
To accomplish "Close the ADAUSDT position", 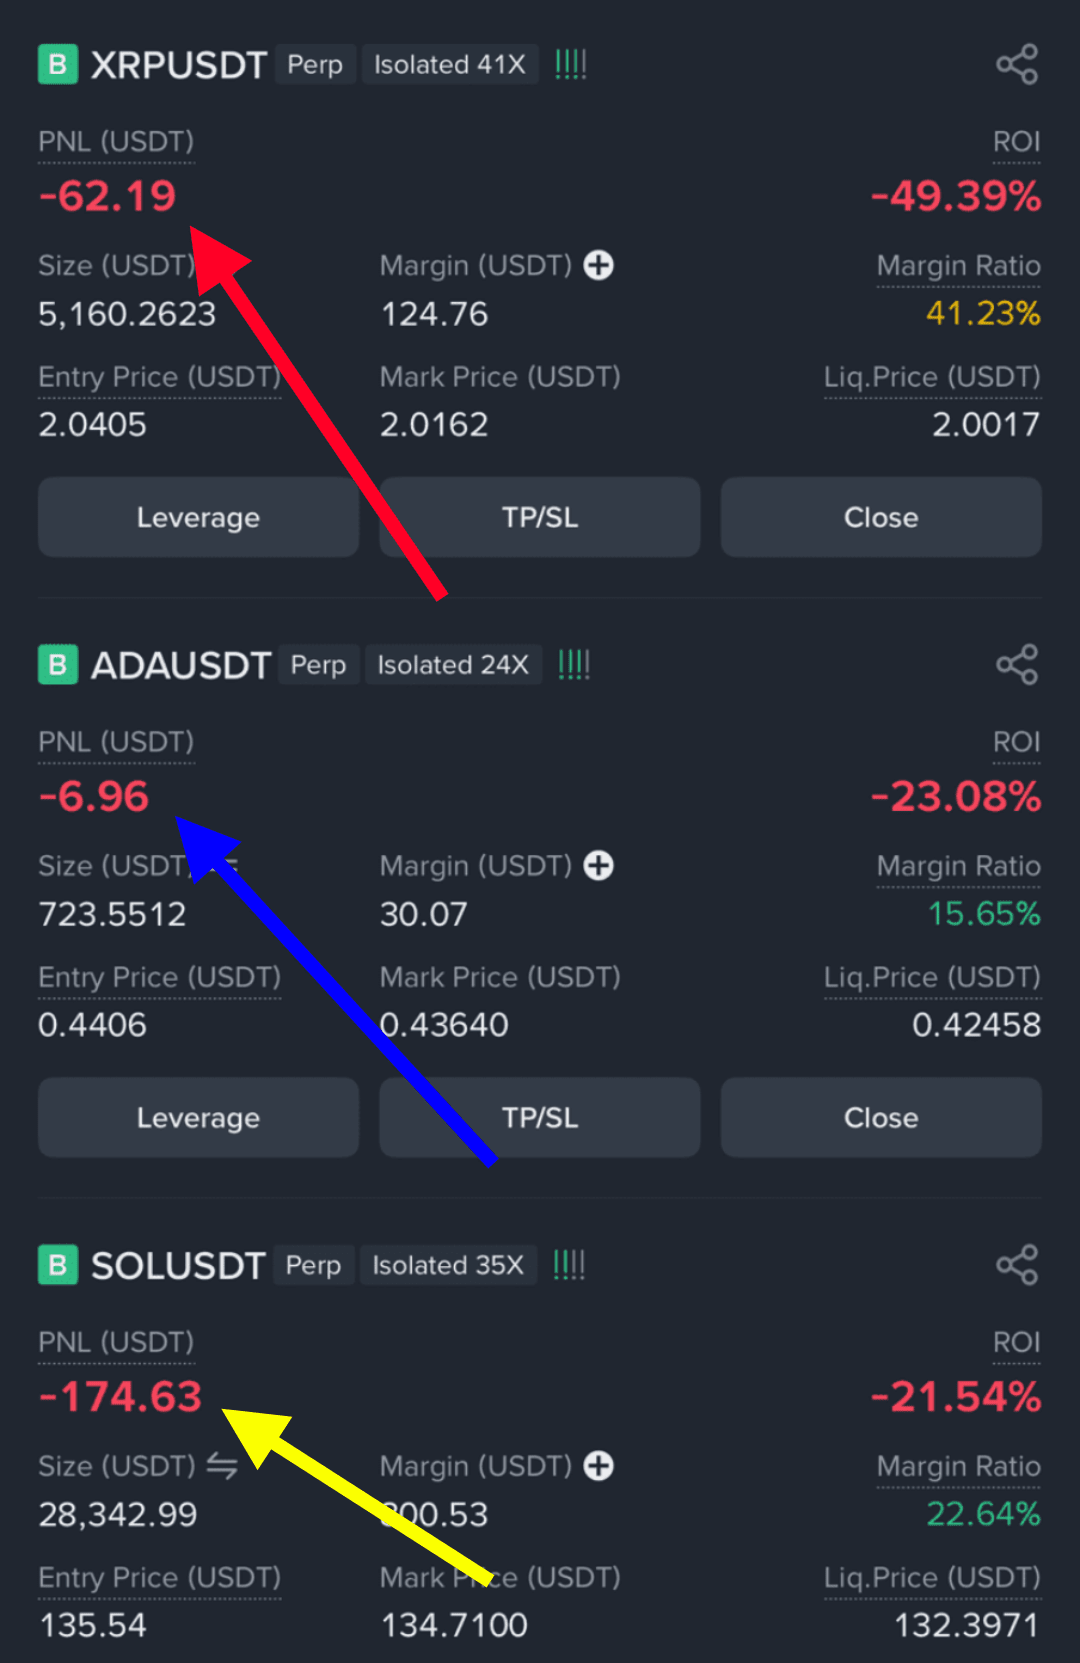I will [x=881, y=1117].
